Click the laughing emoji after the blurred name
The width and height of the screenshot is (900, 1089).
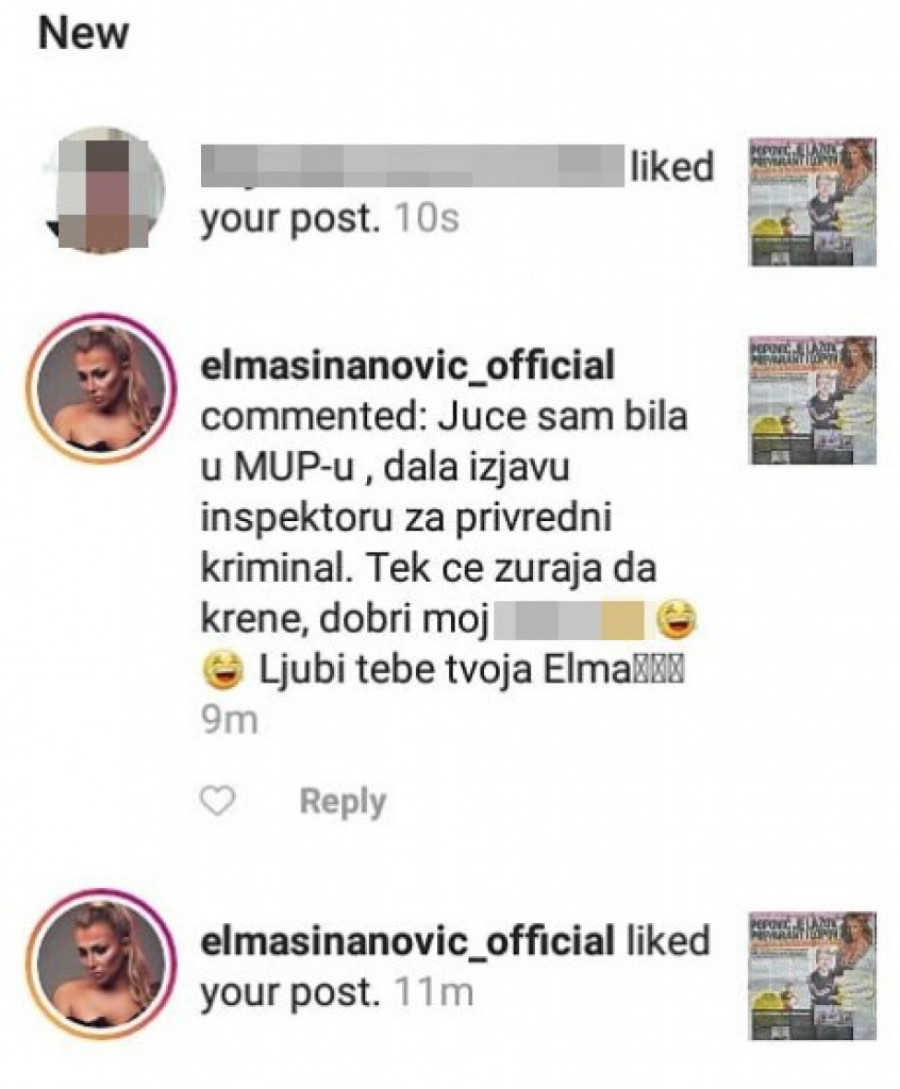click(x=676, y=620)
